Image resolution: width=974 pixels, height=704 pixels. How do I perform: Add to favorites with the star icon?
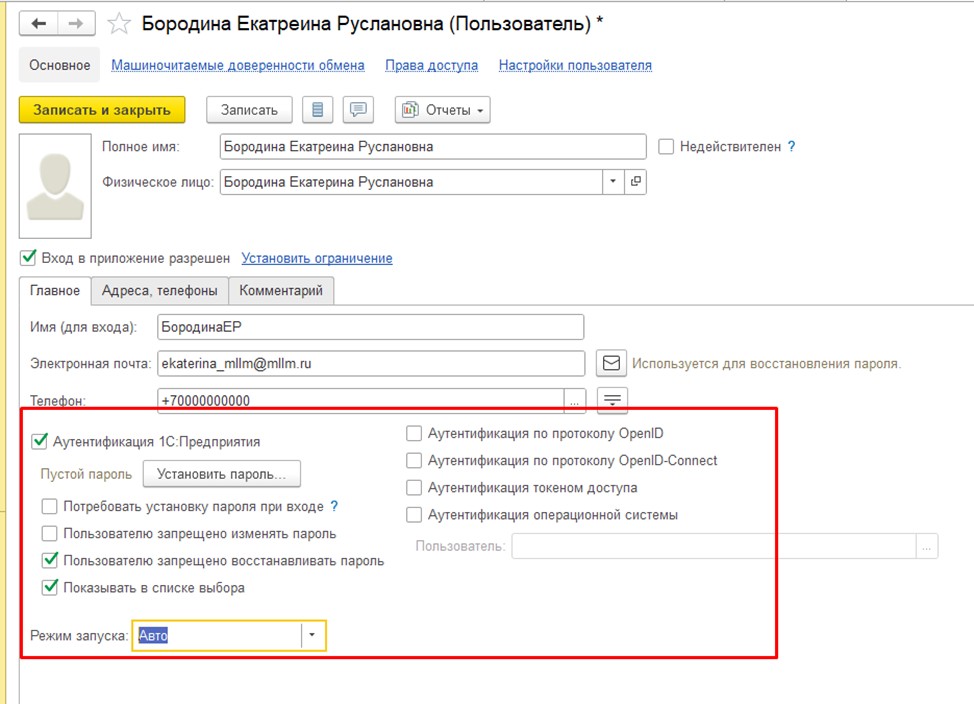click(119, 24)
